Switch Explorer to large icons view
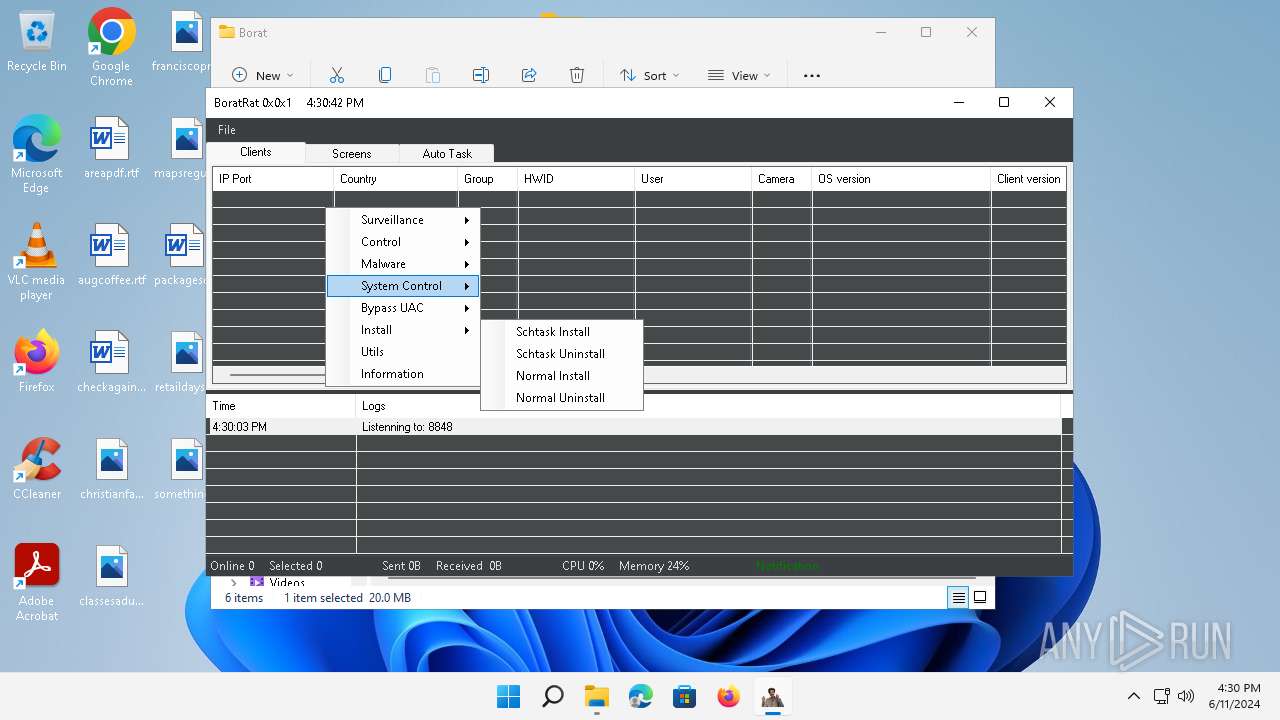This screenshot has width=1280, height=720. [980, 597]
